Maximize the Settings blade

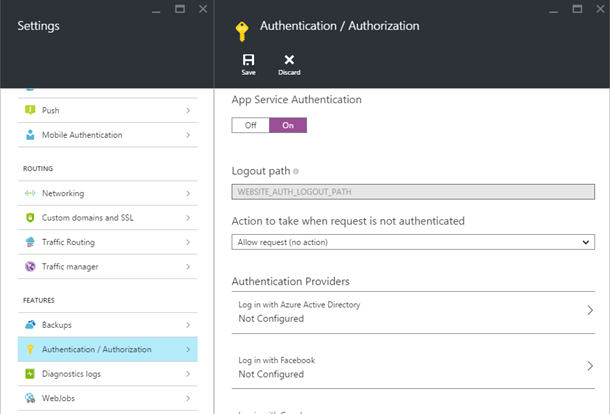point(180,9)
